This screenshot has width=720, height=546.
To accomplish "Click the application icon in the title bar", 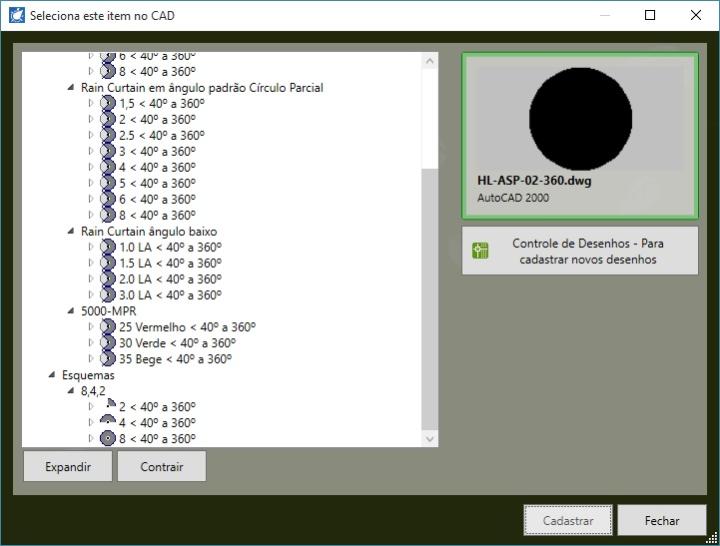I will tap(16, 16).
